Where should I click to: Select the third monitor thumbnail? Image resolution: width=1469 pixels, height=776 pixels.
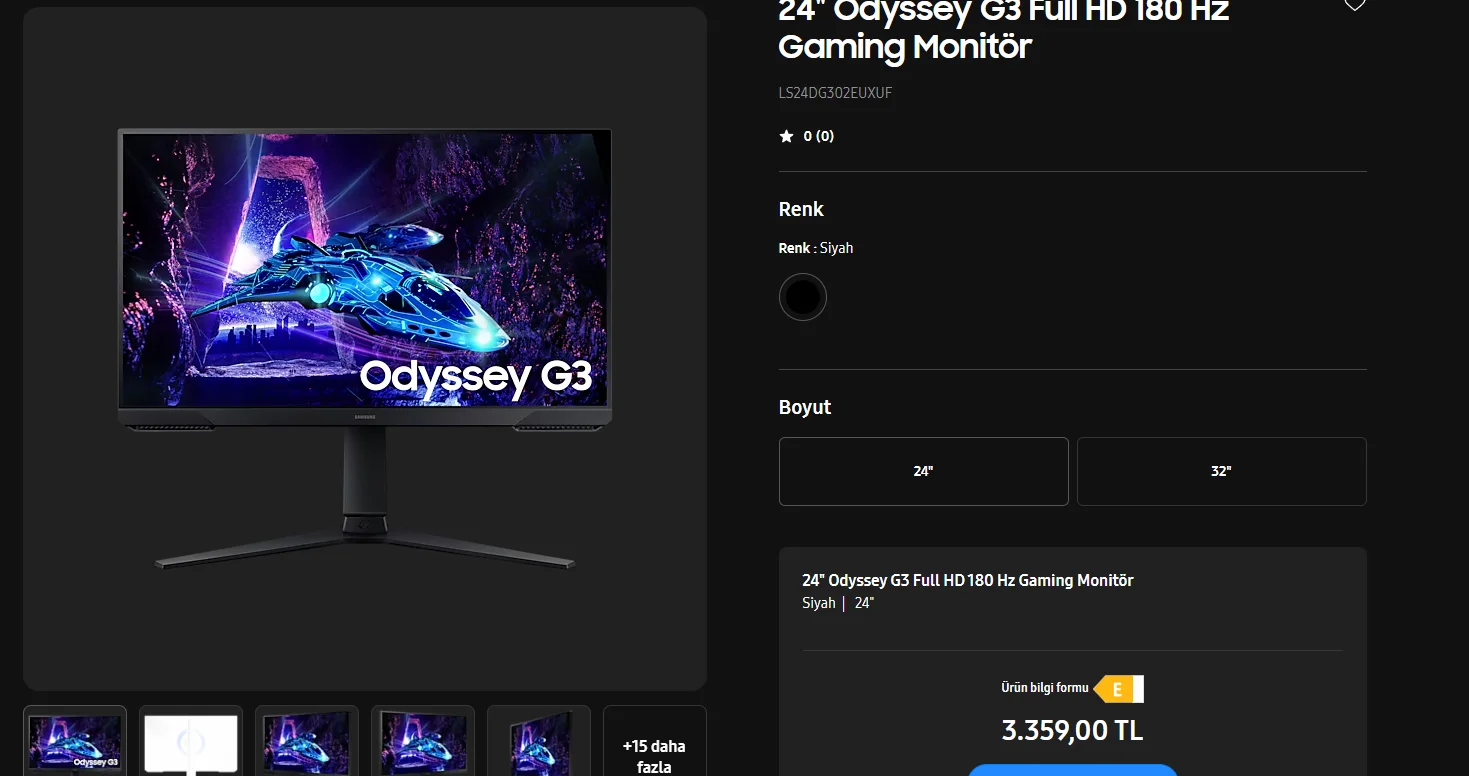click(307, 741)
